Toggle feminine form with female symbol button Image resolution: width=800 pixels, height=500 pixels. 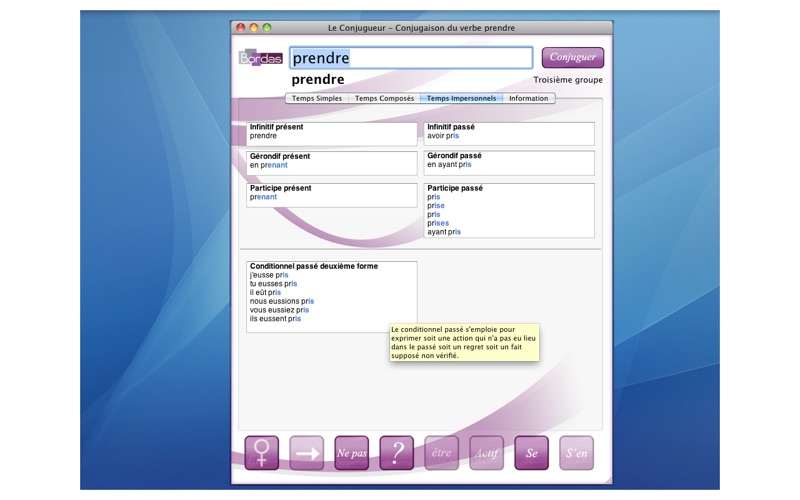tap(262, 453)
